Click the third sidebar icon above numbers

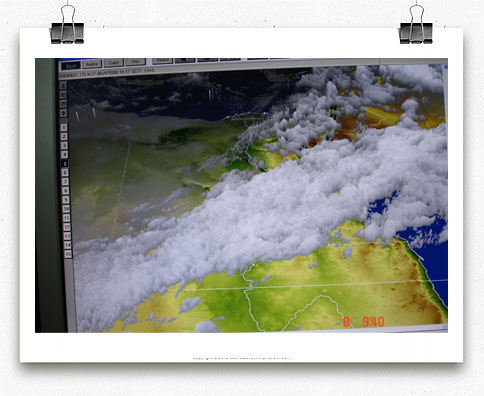[63, 104]
